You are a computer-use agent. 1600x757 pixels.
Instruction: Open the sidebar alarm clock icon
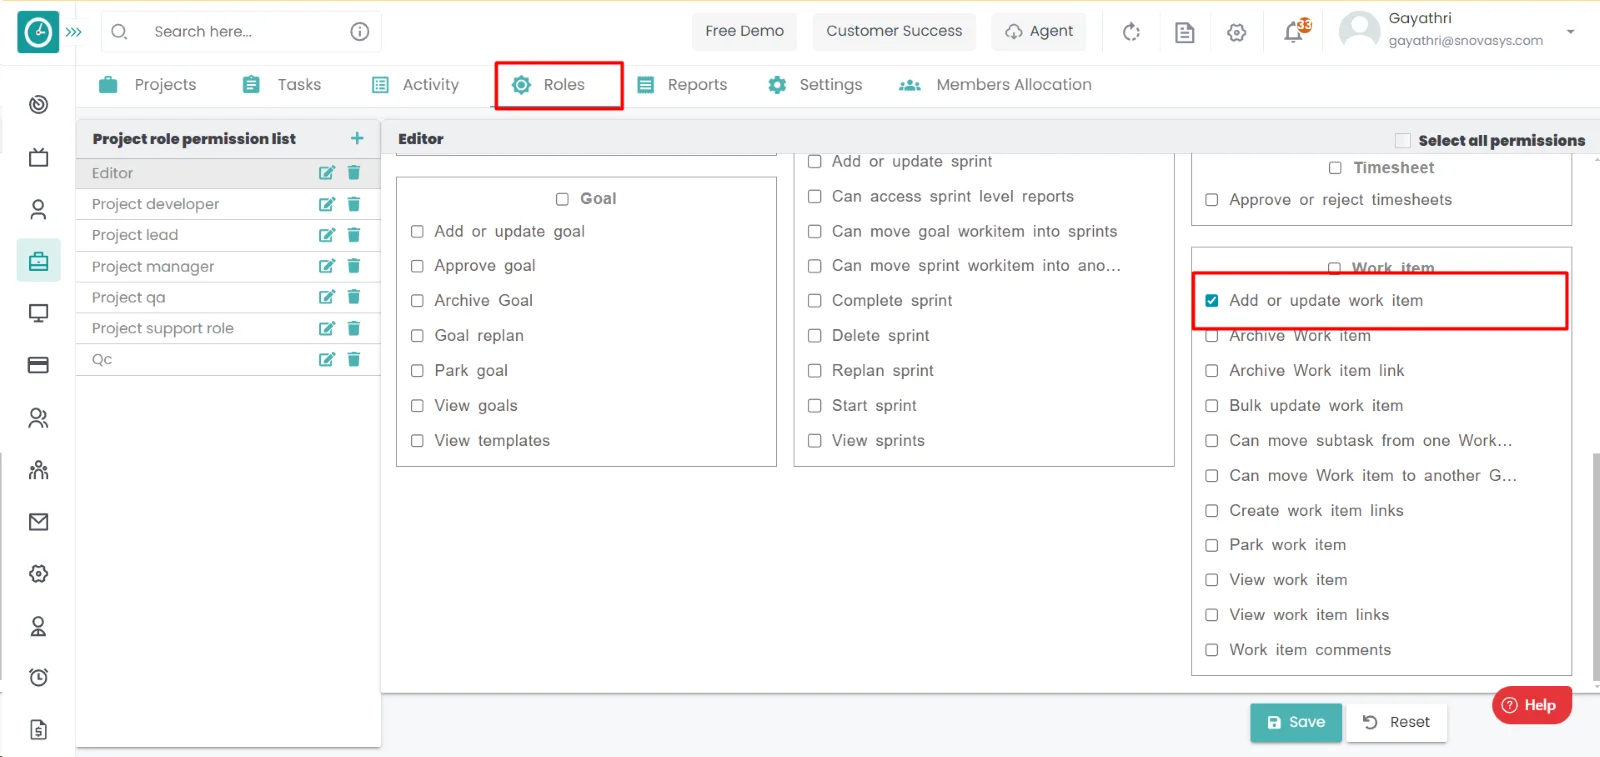tap(38, 678)
